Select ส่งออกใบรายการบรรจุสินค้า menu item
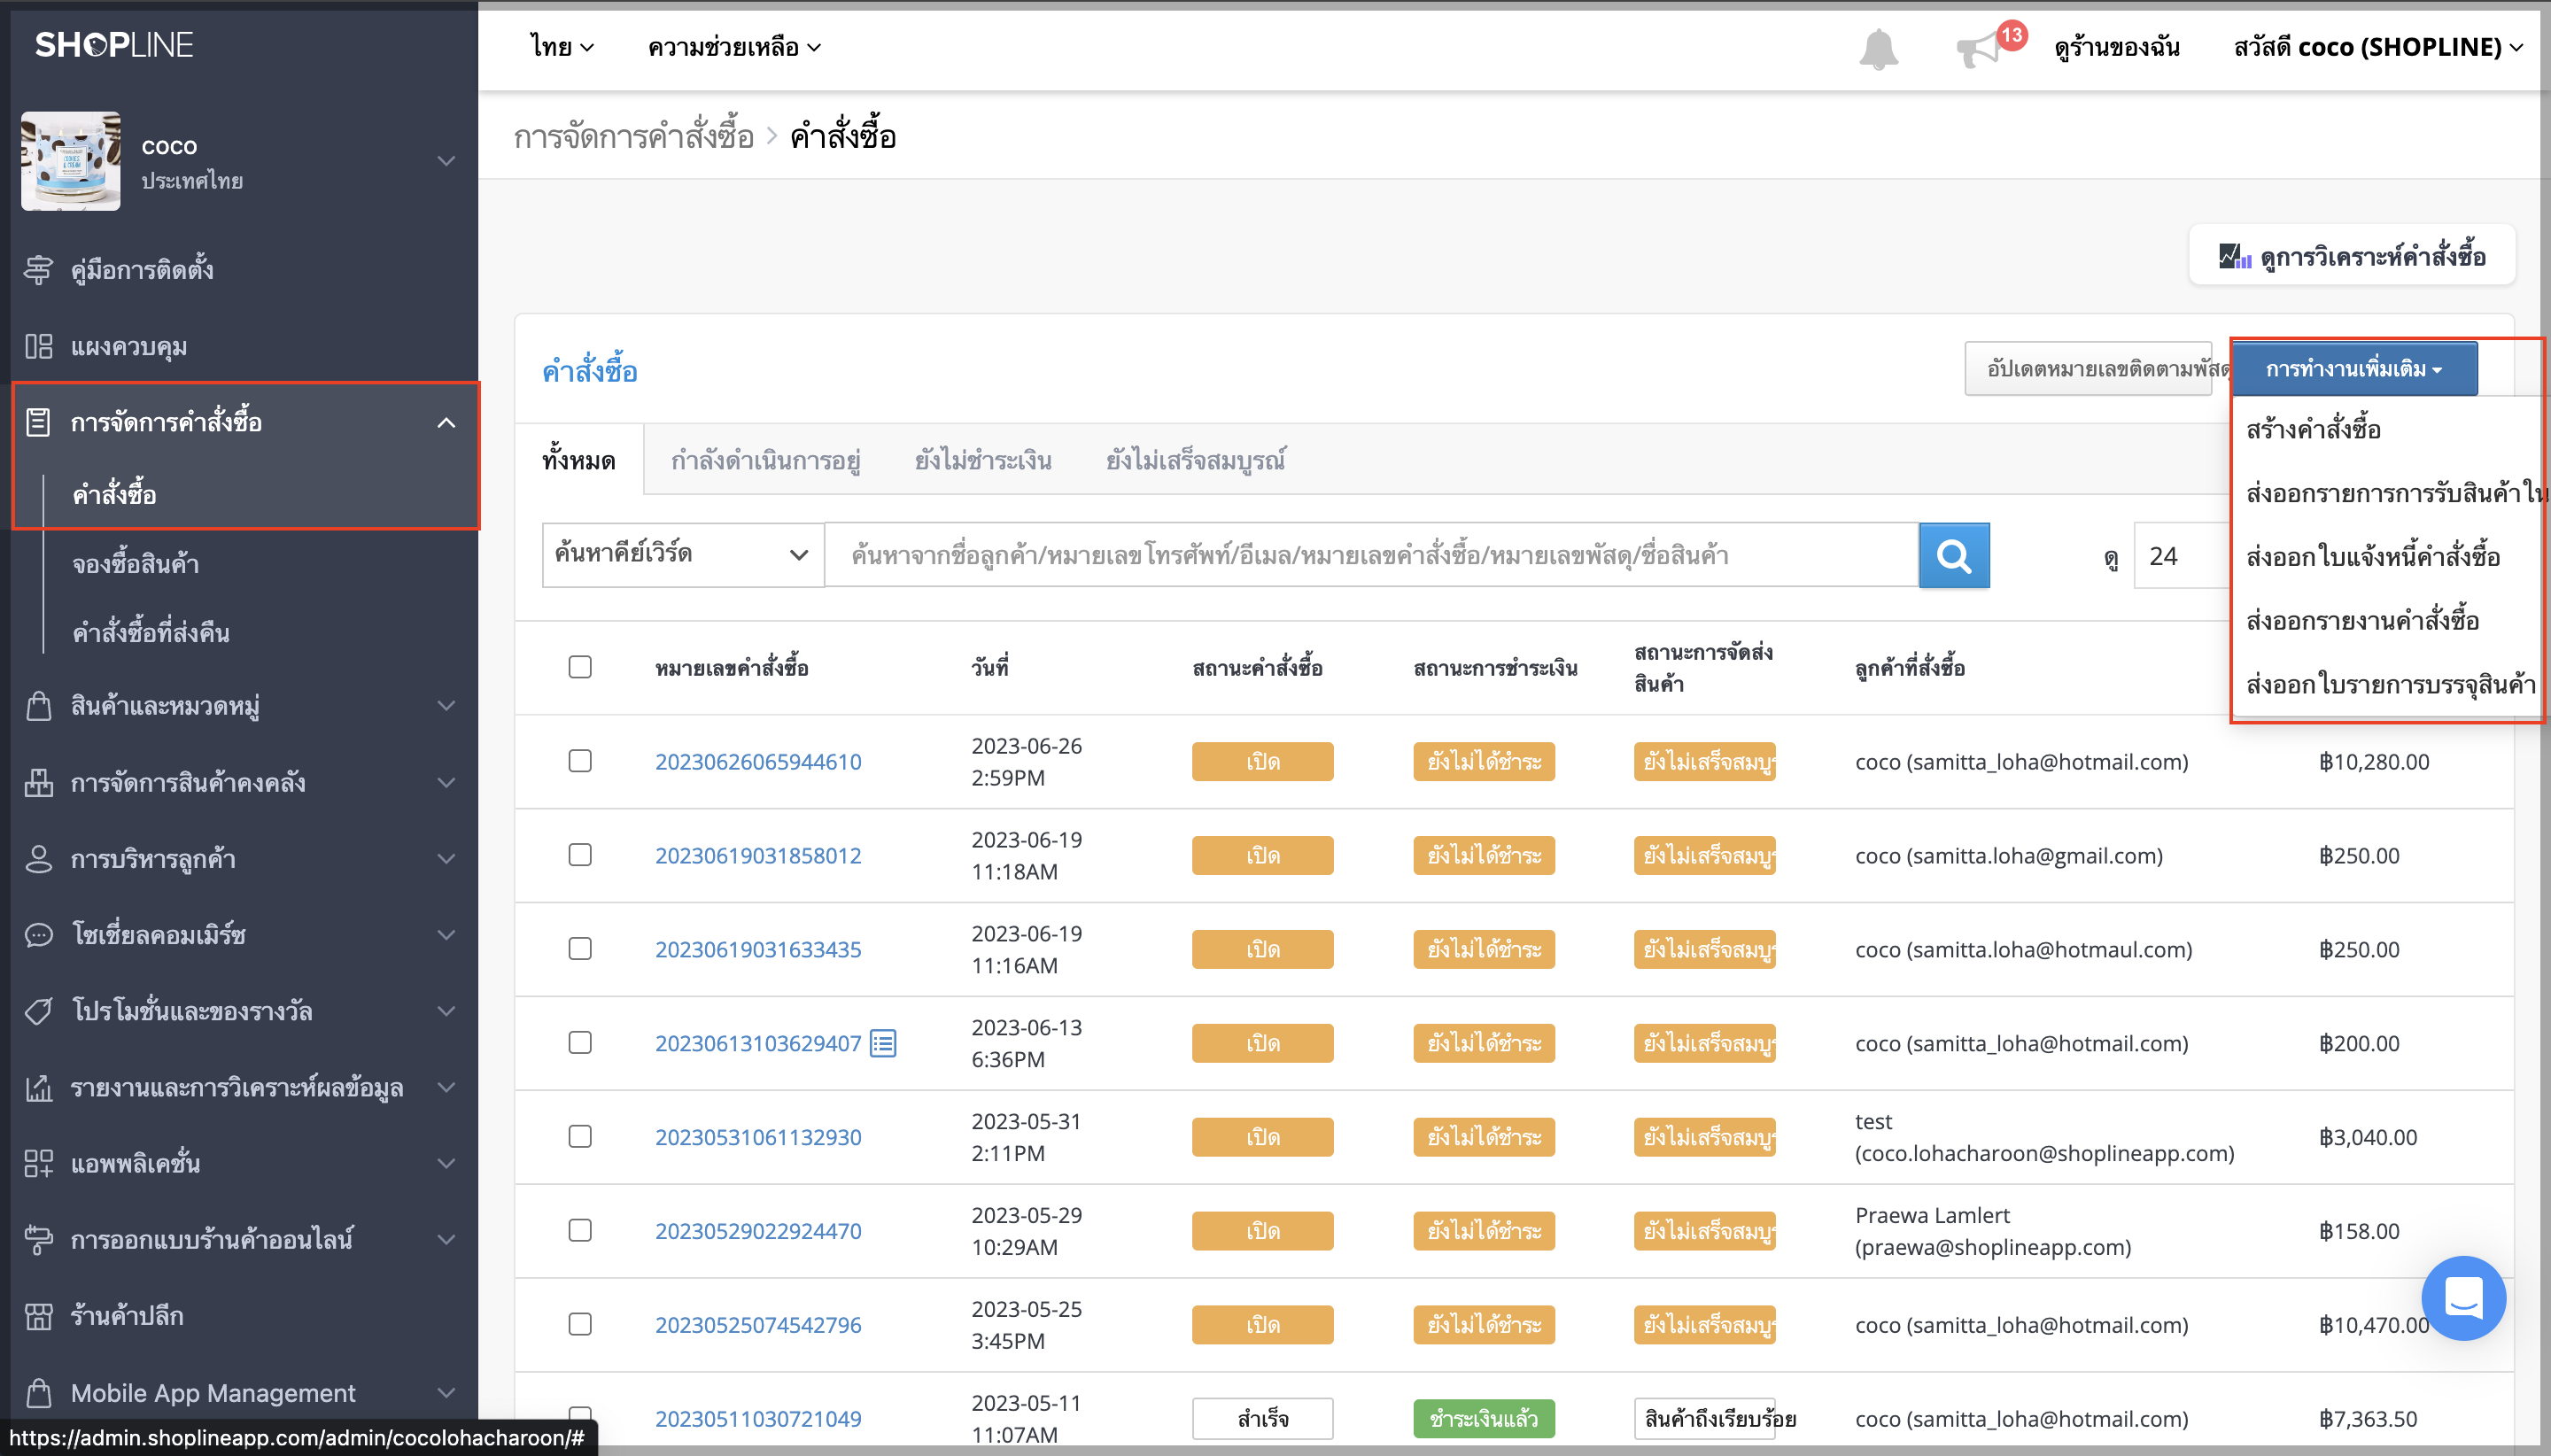The height and width of the screenshot is (1456, 2551). [x=2390, y=685]
